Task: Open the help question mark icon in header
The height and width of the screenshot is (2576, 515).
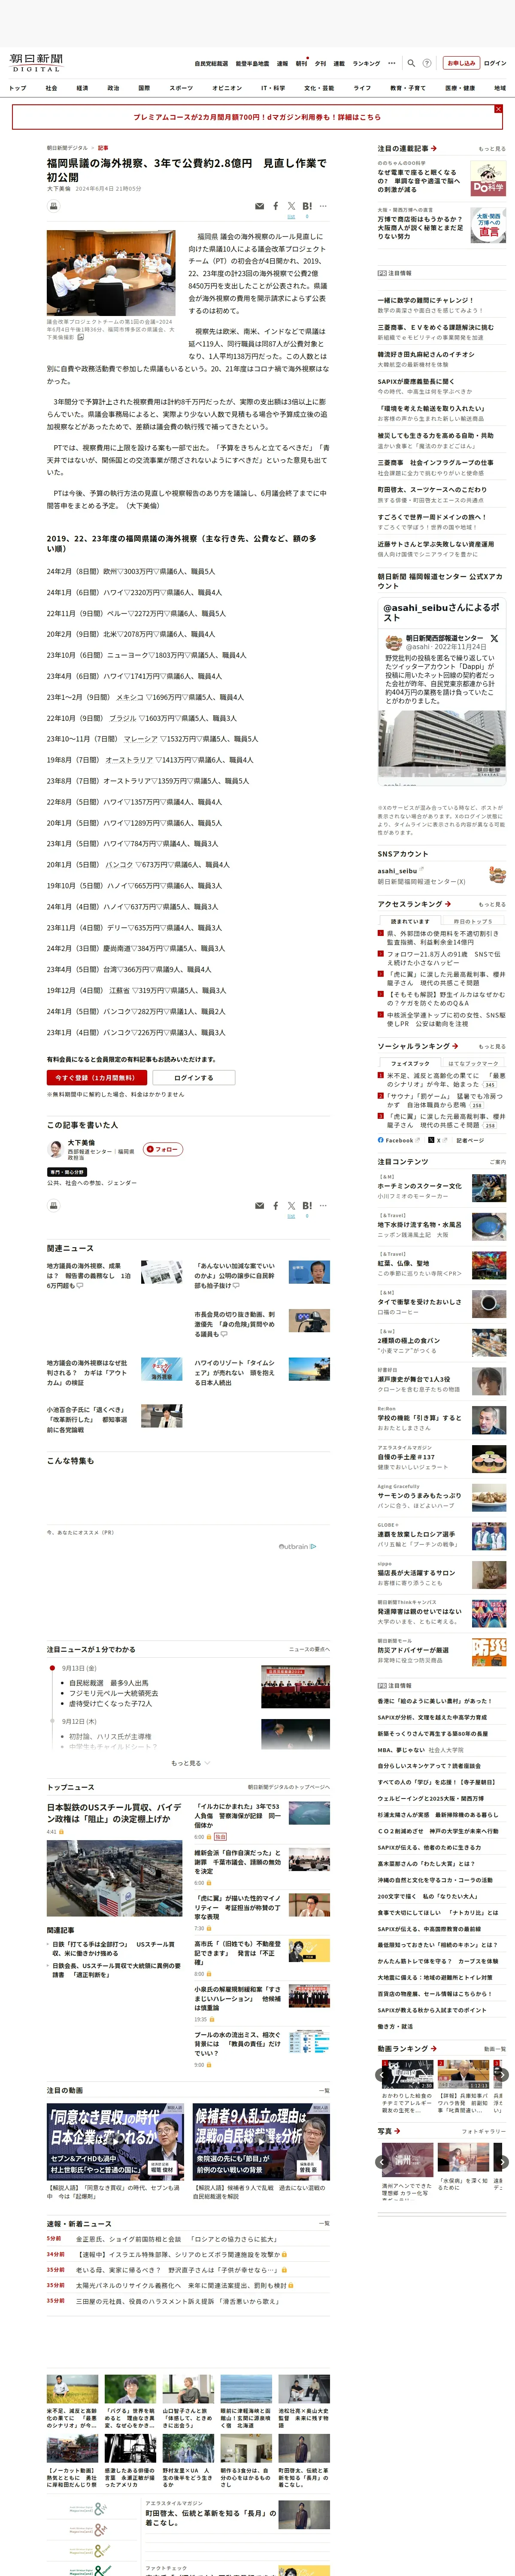Action: (x=427, y=63)
